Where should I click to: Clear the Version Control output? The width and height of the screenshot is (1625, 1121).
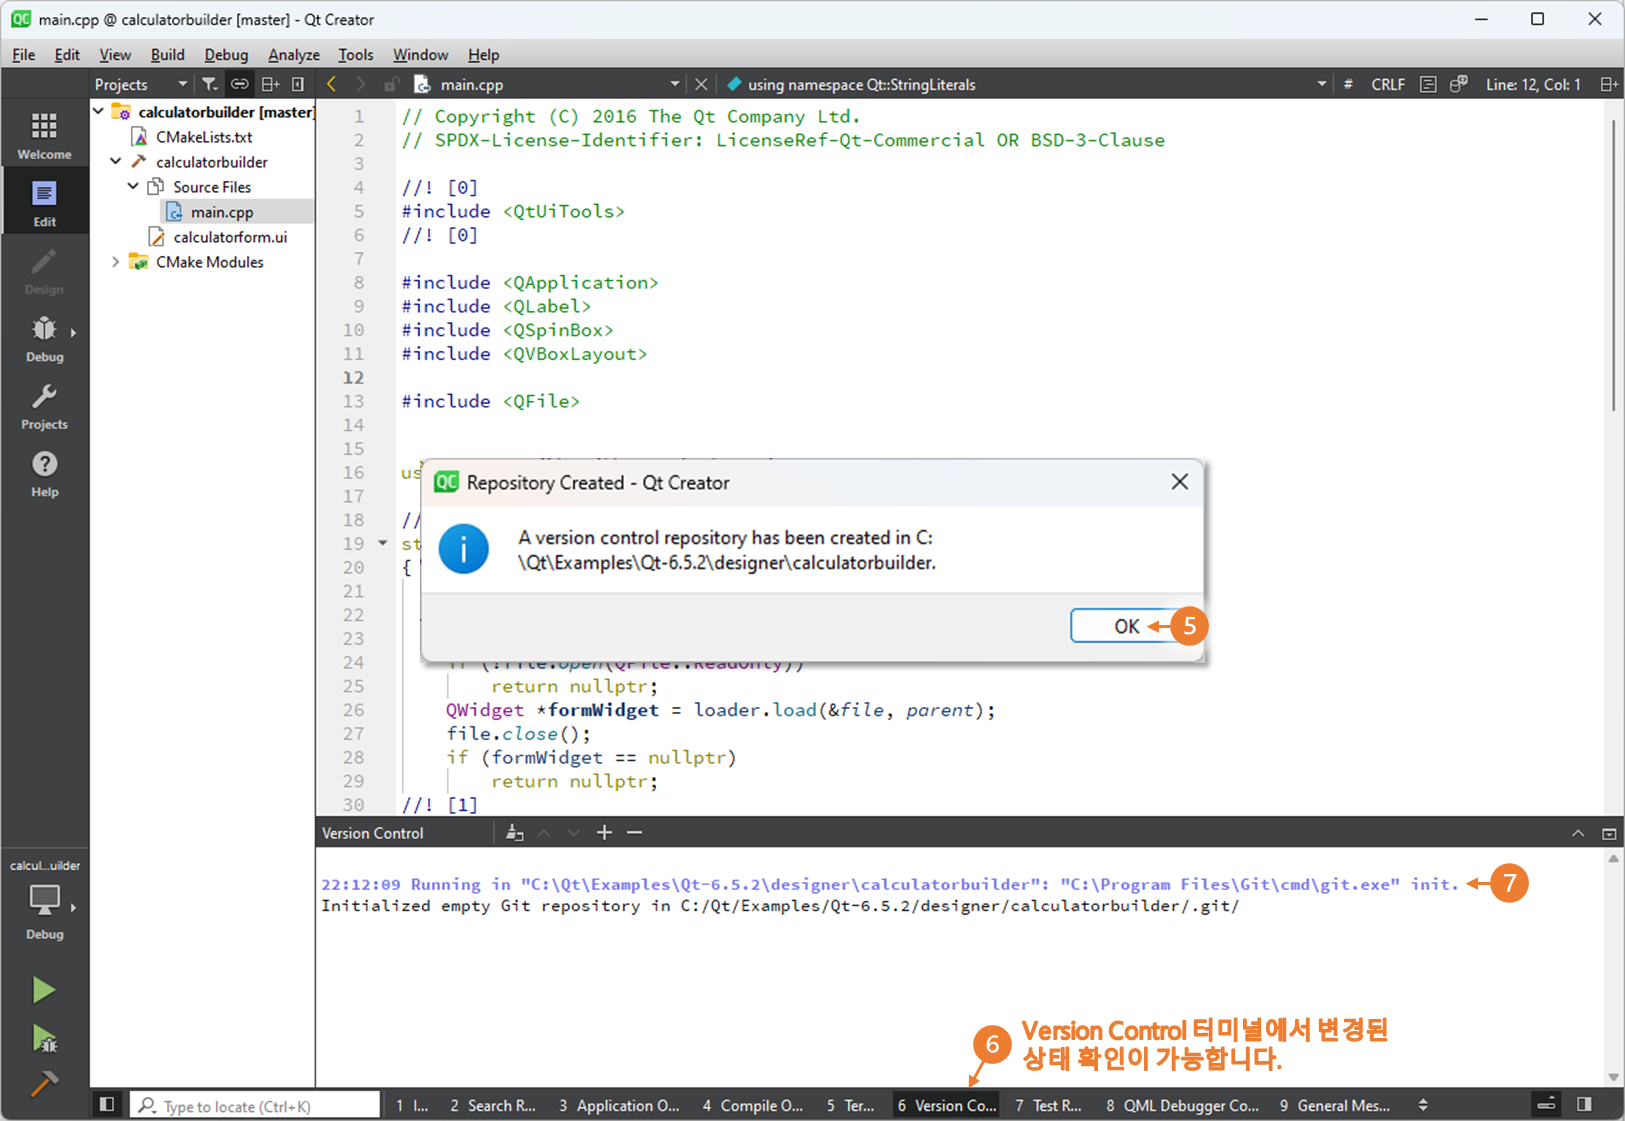click(514, 833)
